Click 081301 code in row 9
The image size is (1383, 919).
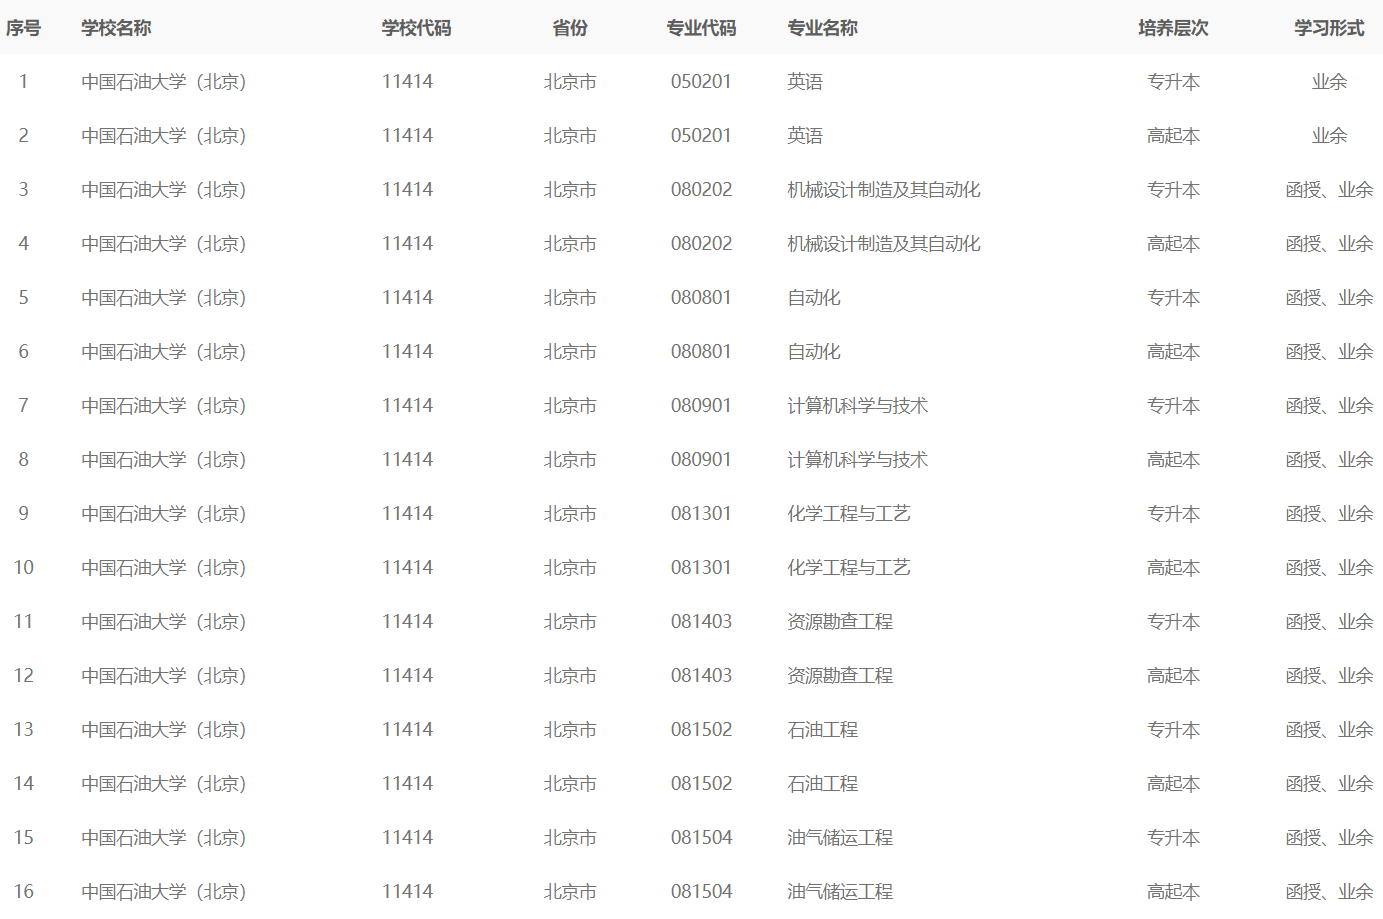pyautogui.click(x=701, y=514)
